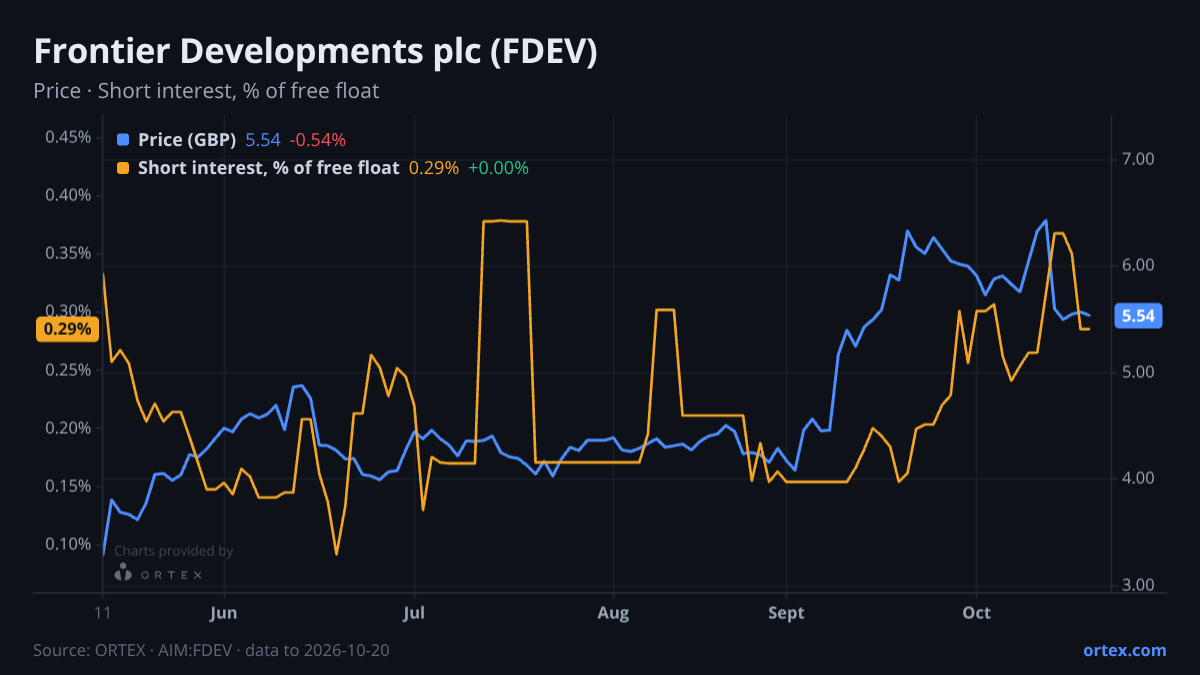1200x675 pixels.
Task: Open the ortex.com link
Action: 1125,650
